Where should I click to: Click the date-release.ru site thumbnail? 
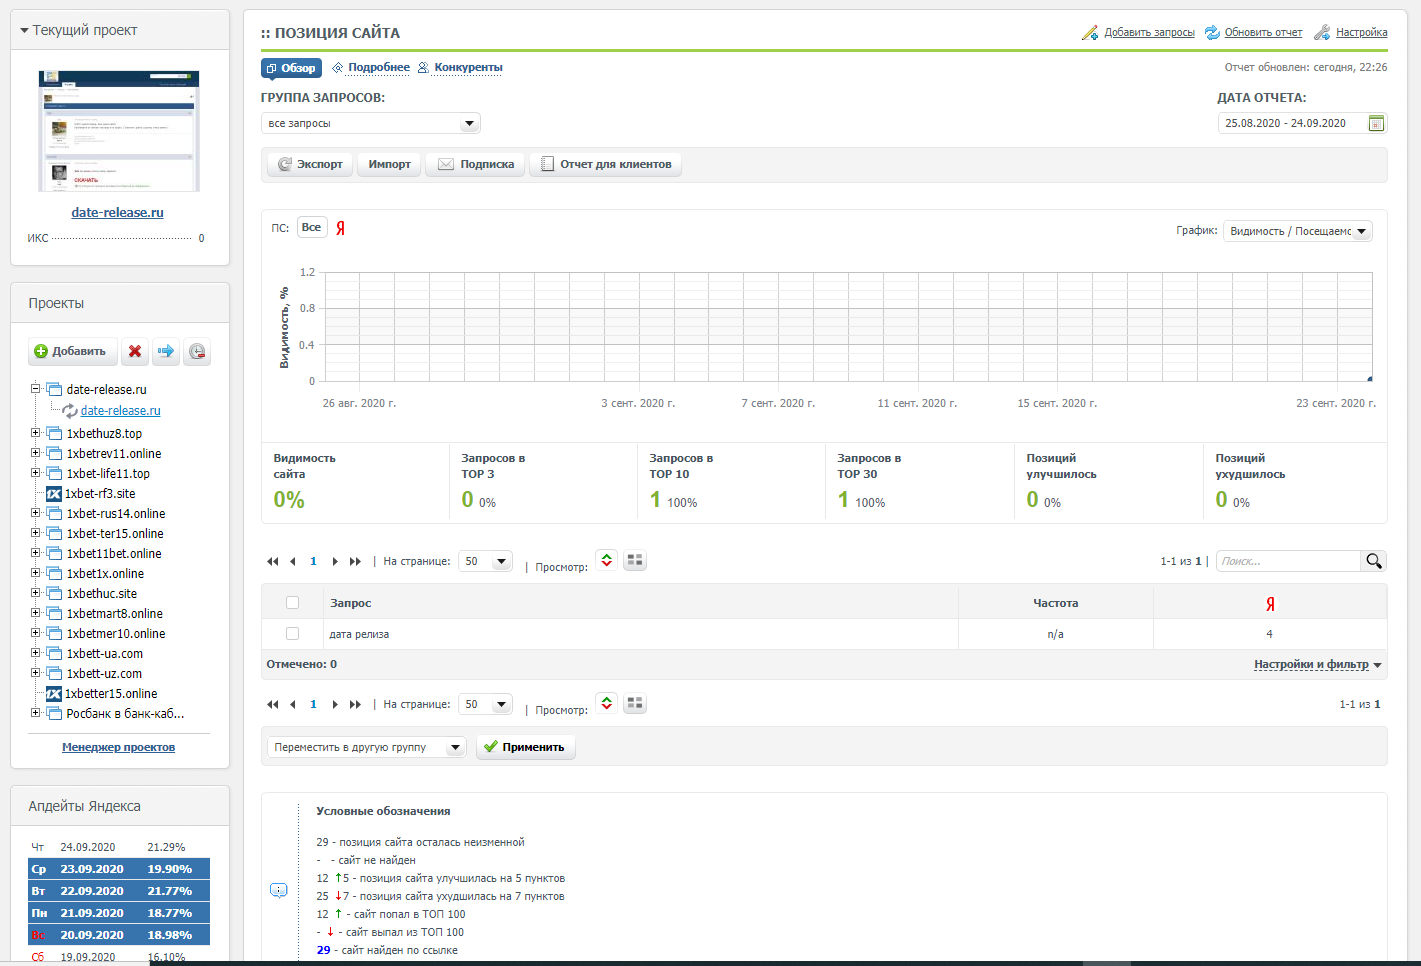[x=119, y=131]
